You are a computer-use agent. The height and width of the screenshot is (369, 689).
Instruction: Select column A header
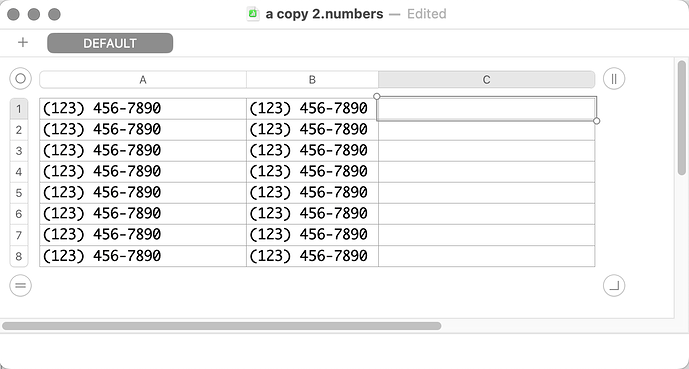(143, 80)
